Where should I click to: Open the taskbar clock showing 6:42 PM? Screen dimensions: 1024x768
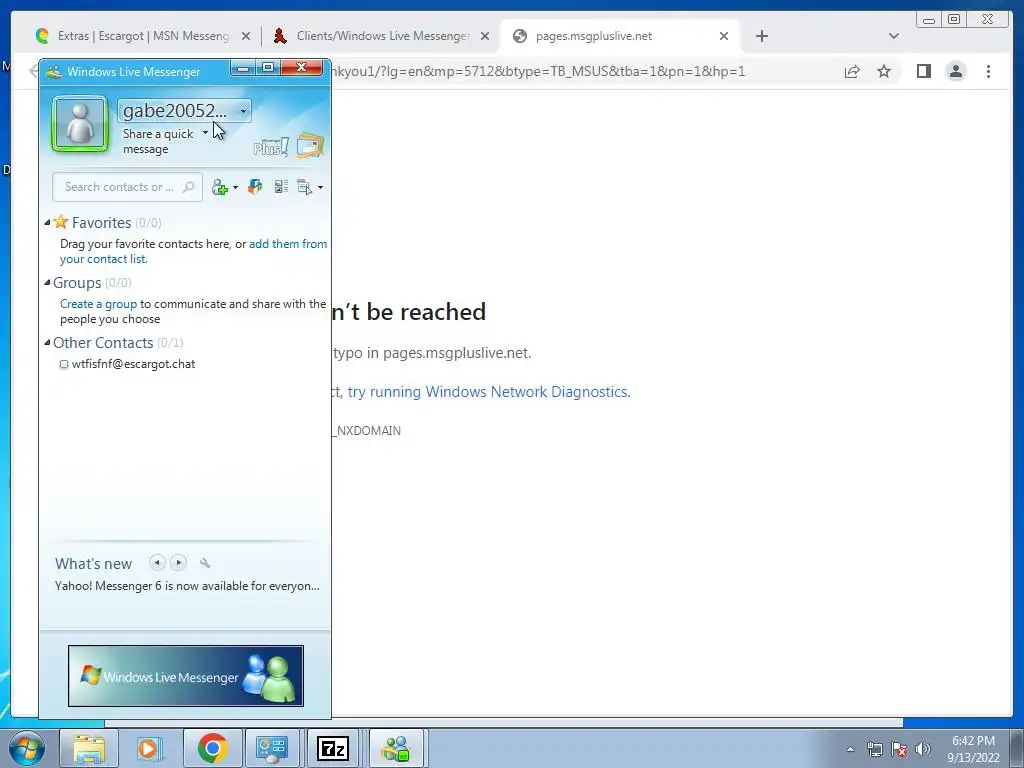pos(973,749)
